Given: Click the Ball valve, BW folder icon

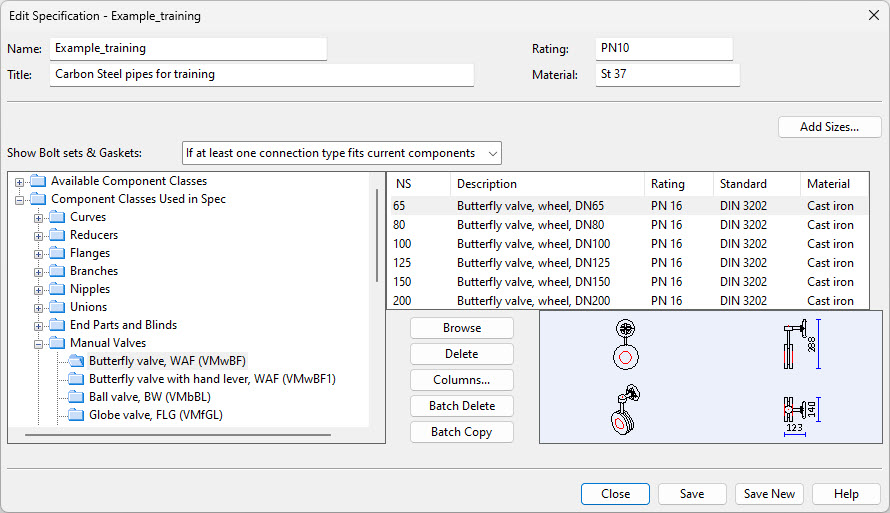Looking at the screenshot, I should click(76, 397).
